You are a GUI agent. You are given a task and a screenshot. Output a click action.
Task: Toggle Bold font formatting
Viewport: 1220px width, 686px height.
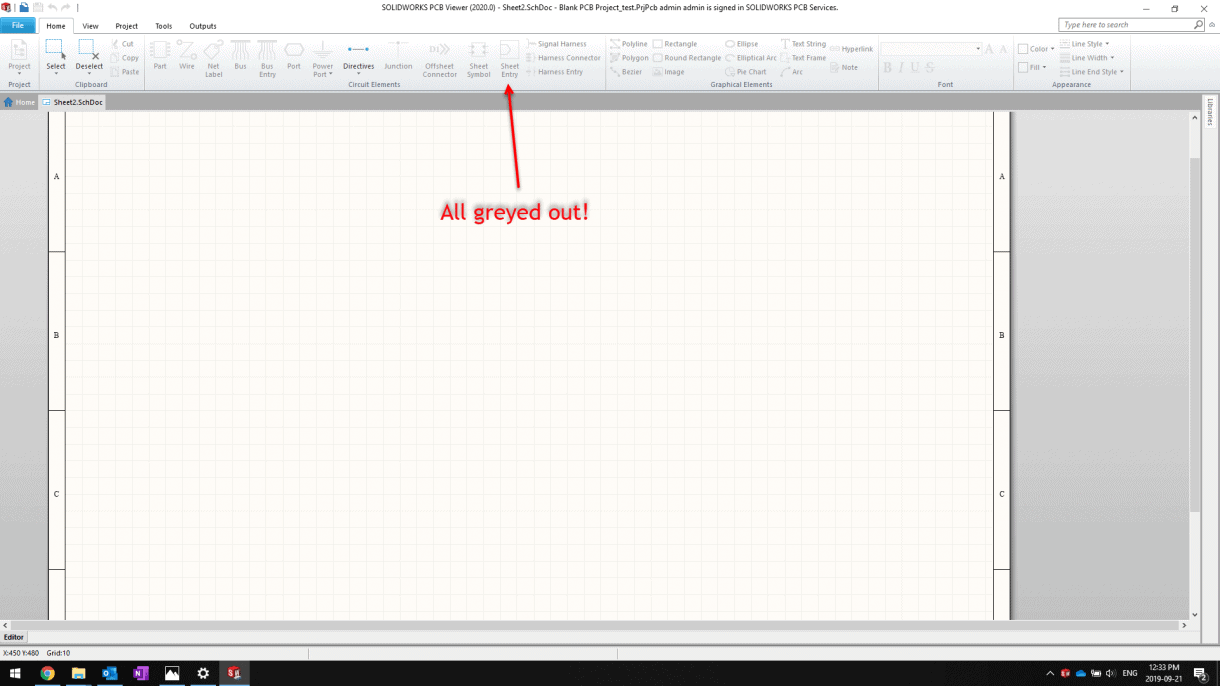(x=887, y=68)
